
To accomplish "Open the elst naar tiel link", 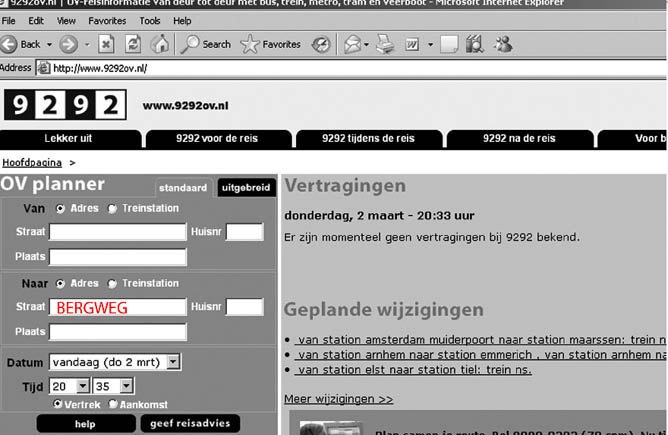I will [413, 370].
